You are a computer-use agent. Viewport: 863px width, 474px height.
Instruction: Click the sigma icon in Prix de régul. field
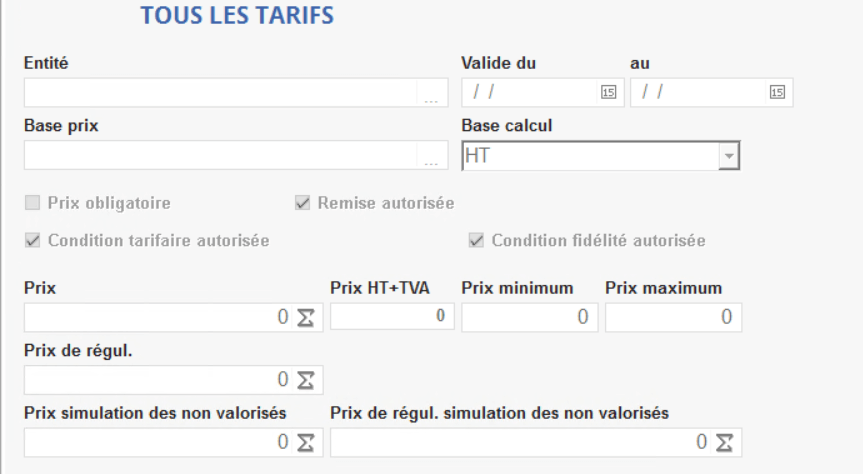pos(304,380)
